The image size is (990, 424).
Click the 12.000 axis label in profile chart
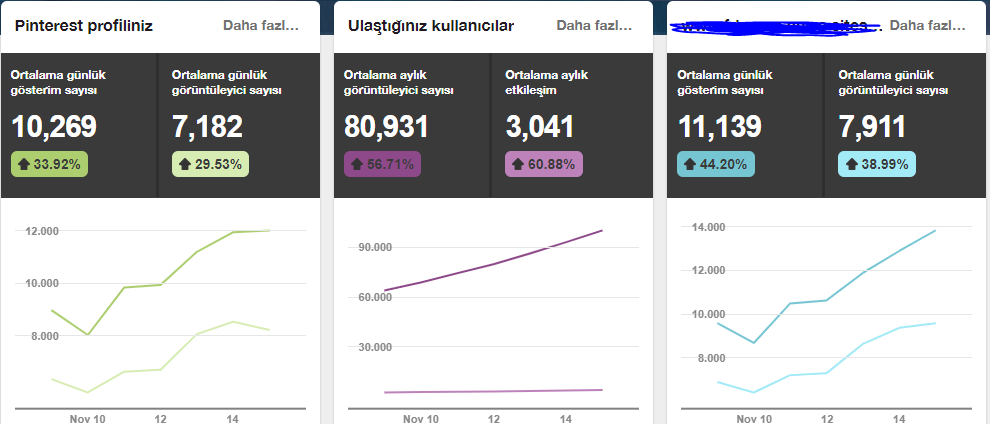coord(42,231)
